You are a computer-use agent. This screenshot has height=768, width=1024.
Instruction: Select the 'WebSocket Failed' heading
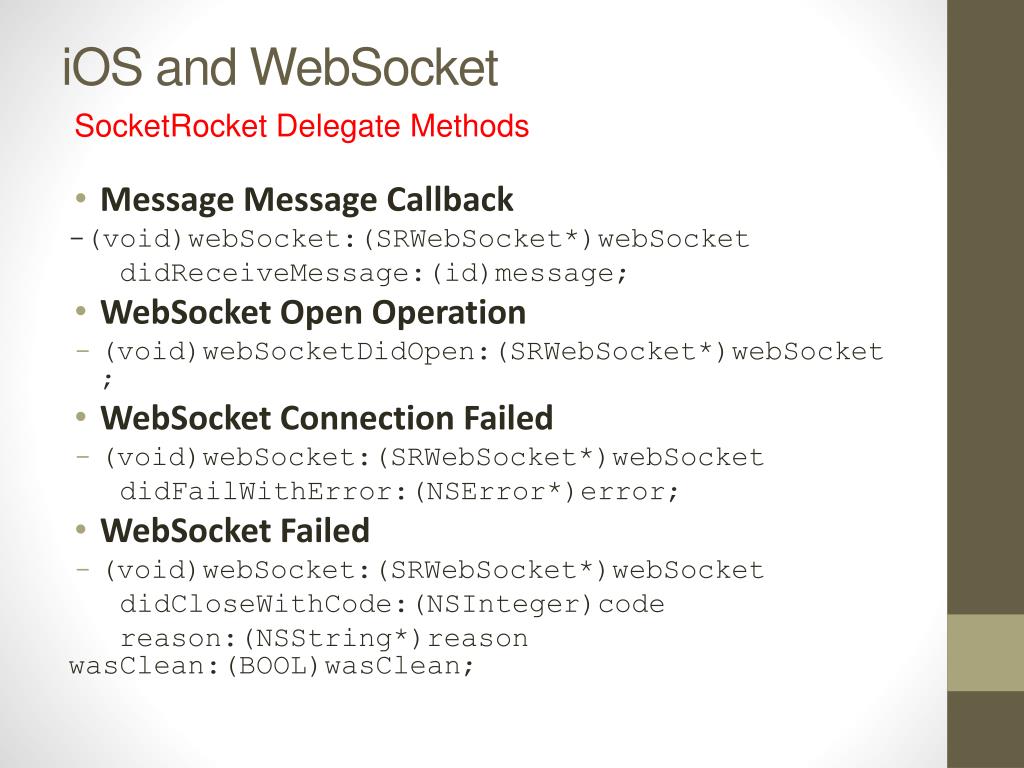pyautogui.click(x=235, y=530)
